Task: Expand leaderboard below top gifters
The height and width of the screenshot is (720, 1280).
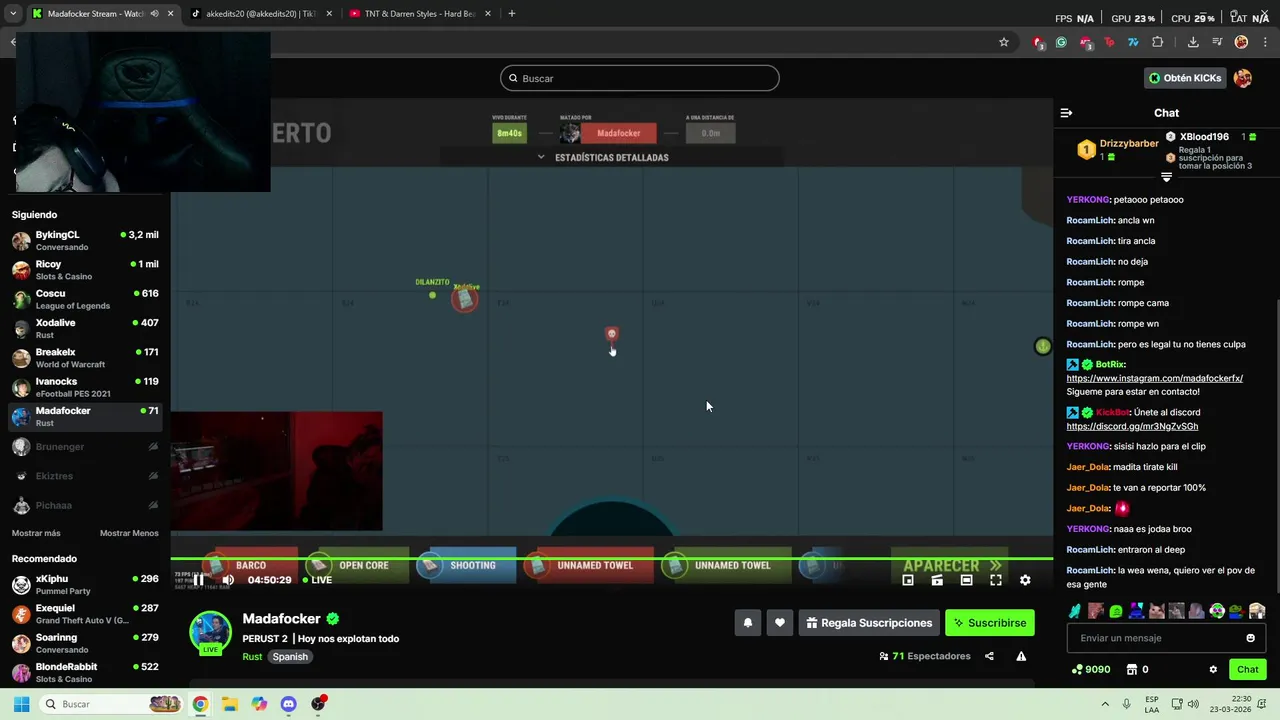Action: pyautogui.click(x=1166, y=177)
